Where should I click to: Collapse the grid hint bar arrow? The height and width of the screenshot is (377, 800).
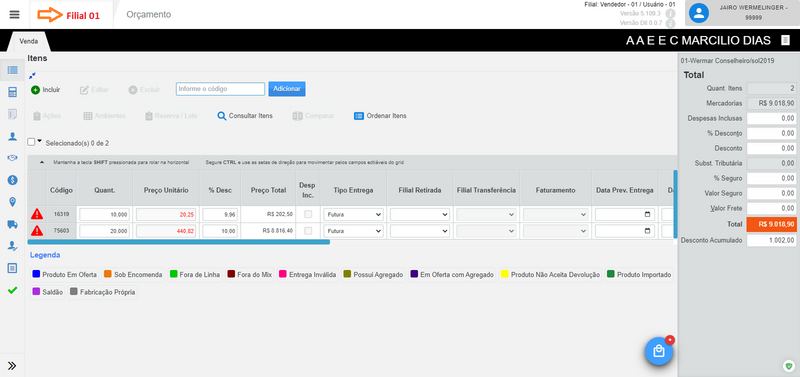[42, 163]
